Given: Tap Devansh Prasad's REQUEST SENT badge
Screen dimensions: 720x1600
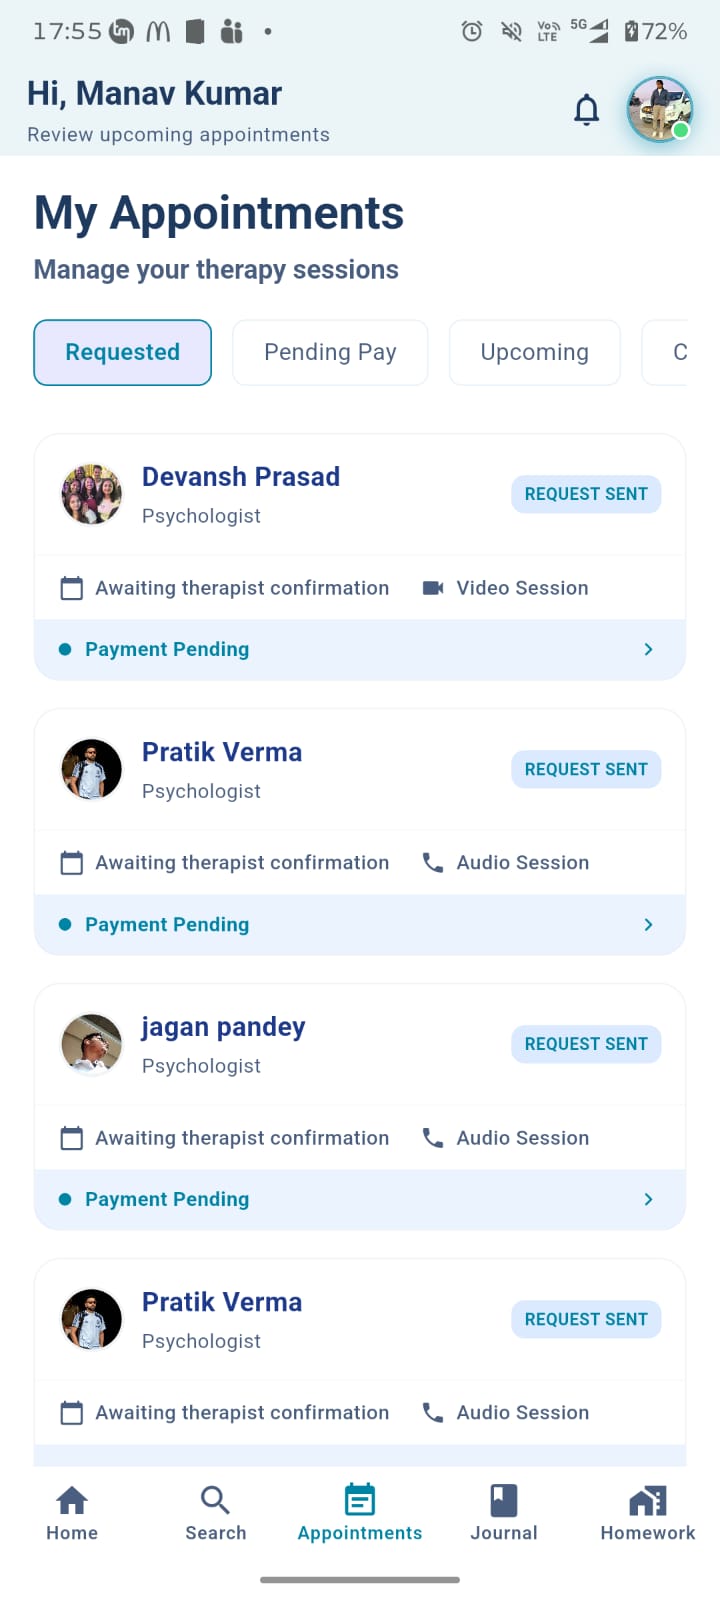Looking at the screenshot, I should coord(586,494).
